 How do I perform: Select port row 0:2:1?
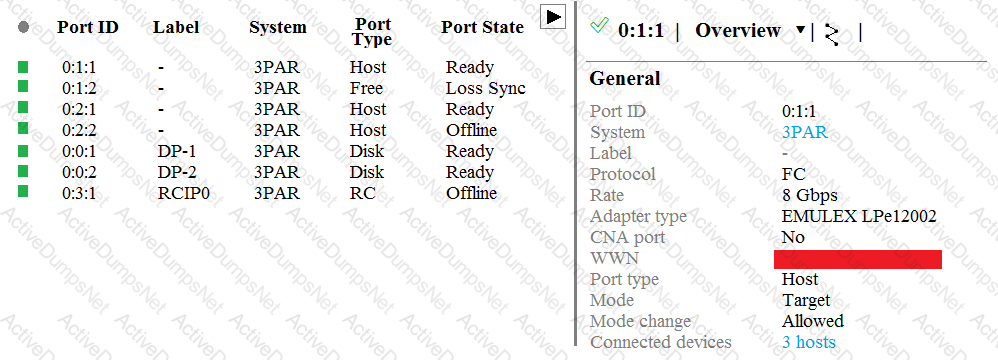(272, 109)
